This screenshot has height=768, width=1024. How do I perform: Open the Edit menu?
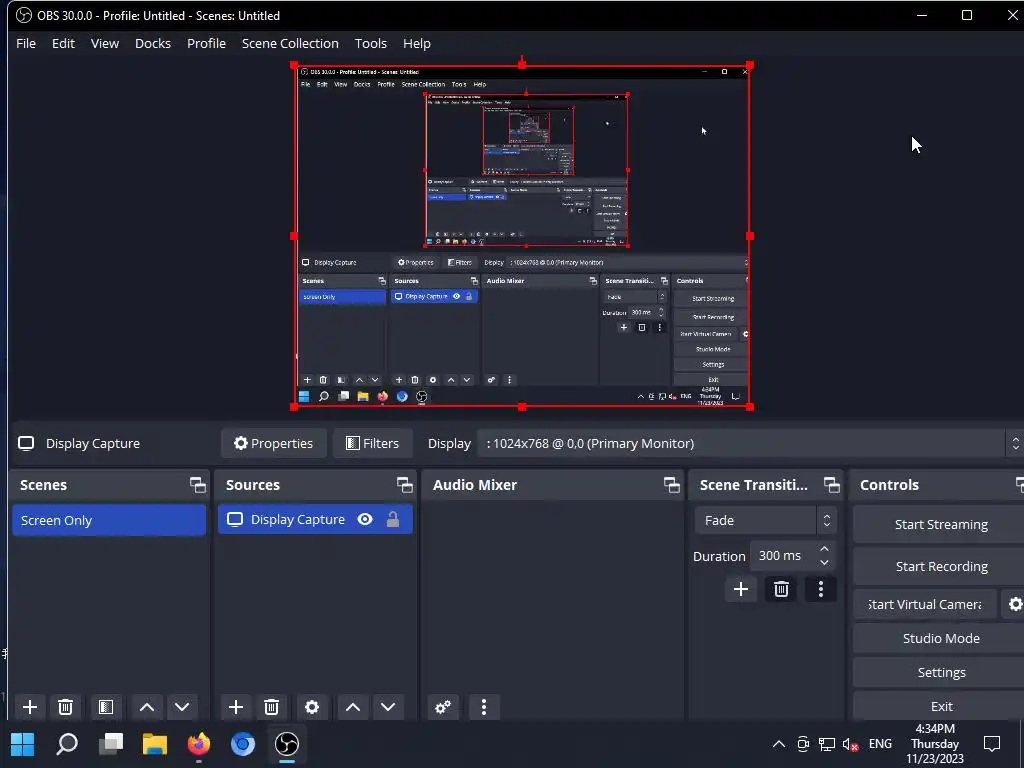click(x=63, y=43)
